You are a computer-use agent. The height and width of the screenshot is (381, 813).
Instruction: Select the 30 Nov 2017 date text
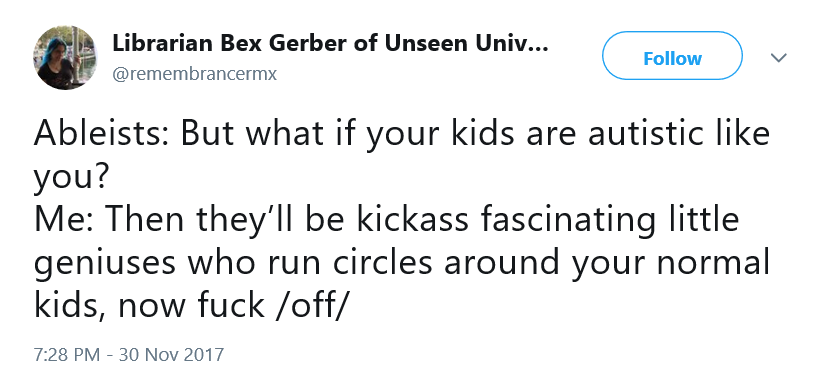click(x=172, y=355)
